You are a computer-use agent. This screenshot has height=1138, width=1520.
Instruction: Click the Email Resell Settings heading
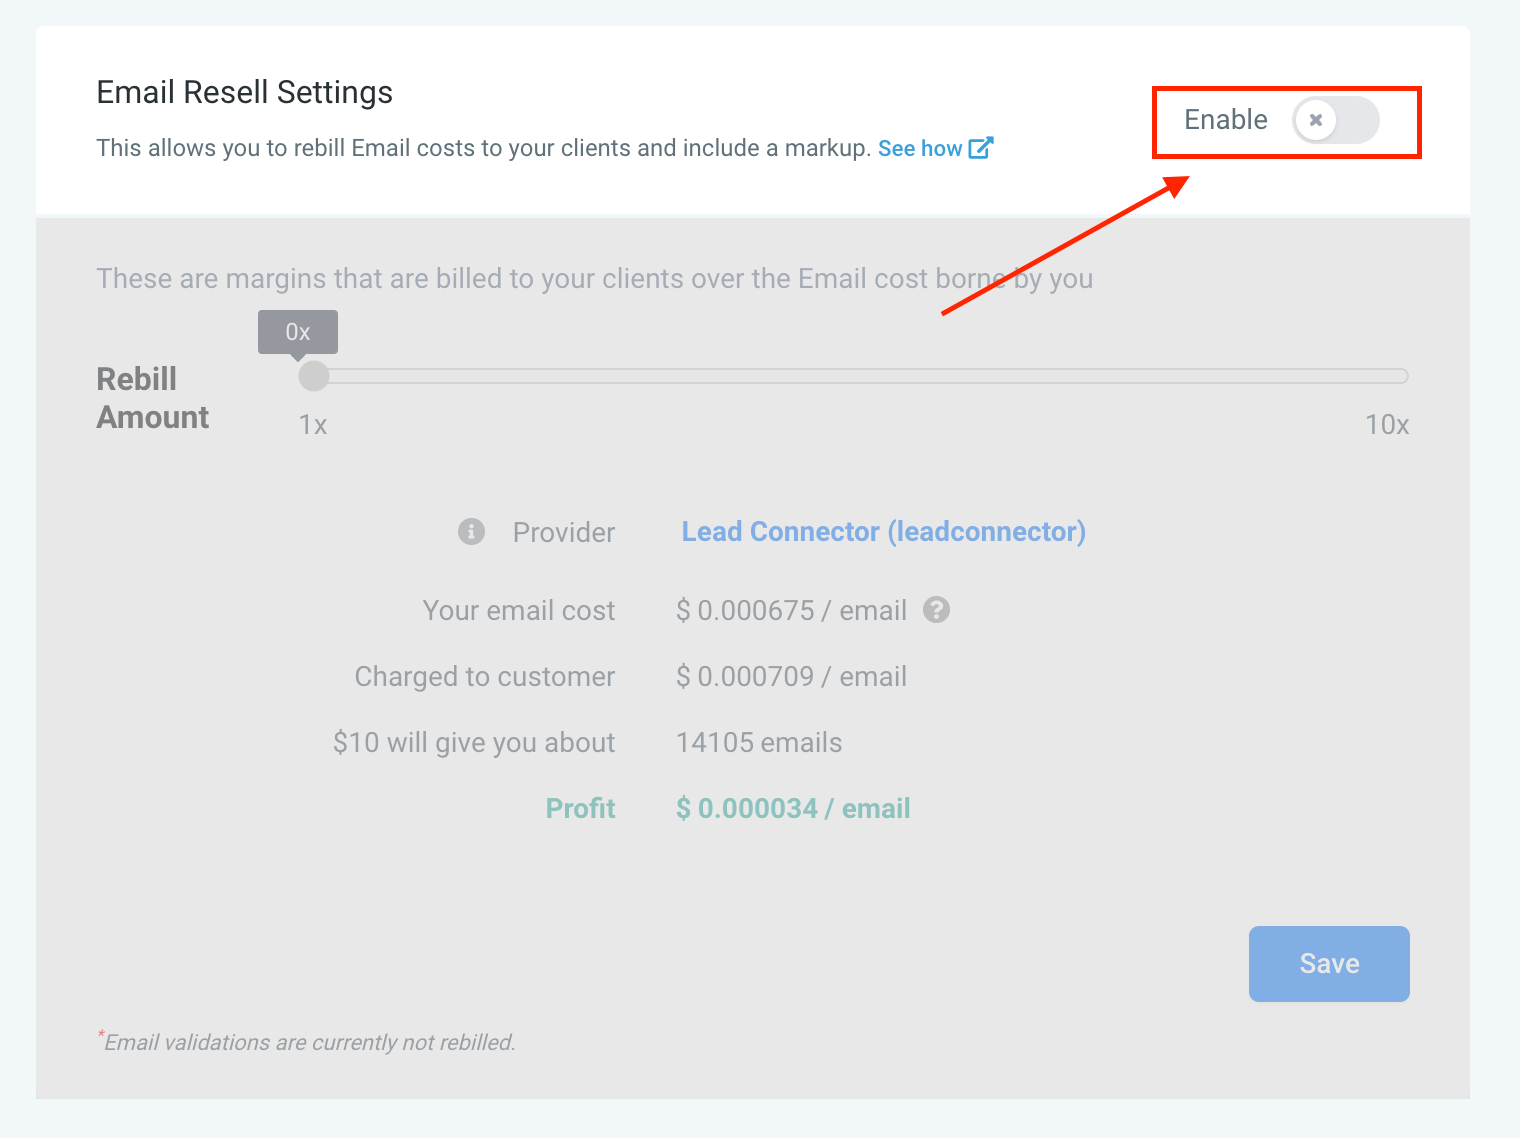coord(245,92)
